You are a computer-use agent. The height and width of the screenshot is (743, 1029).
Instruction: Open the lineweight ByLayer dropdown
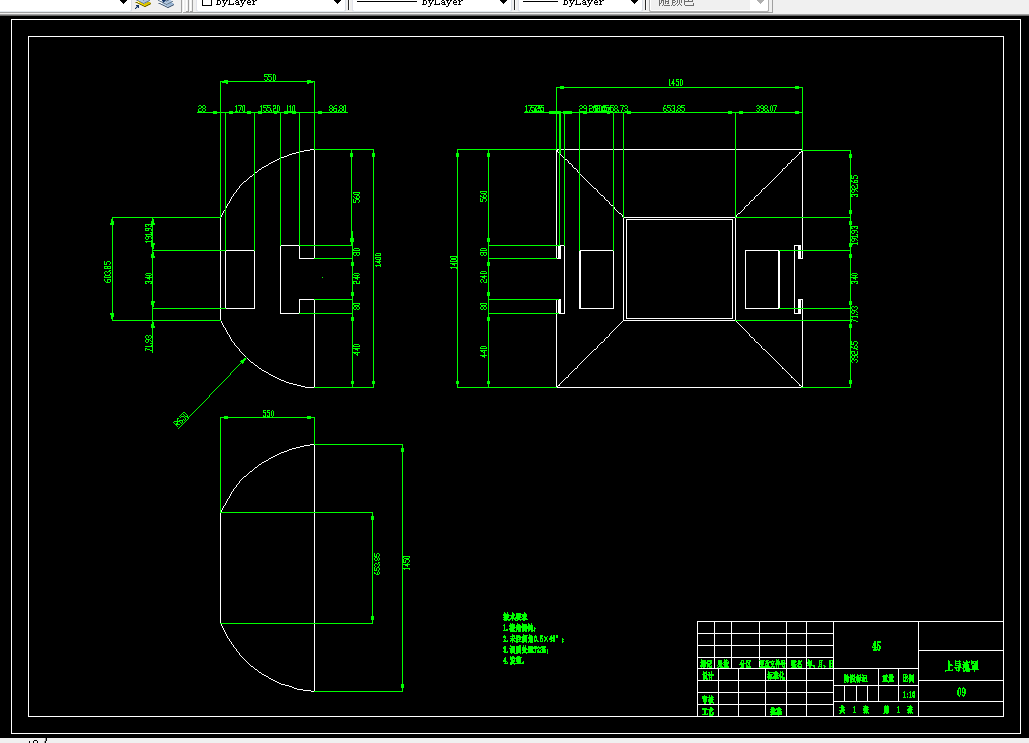click(x=581, y=3)
